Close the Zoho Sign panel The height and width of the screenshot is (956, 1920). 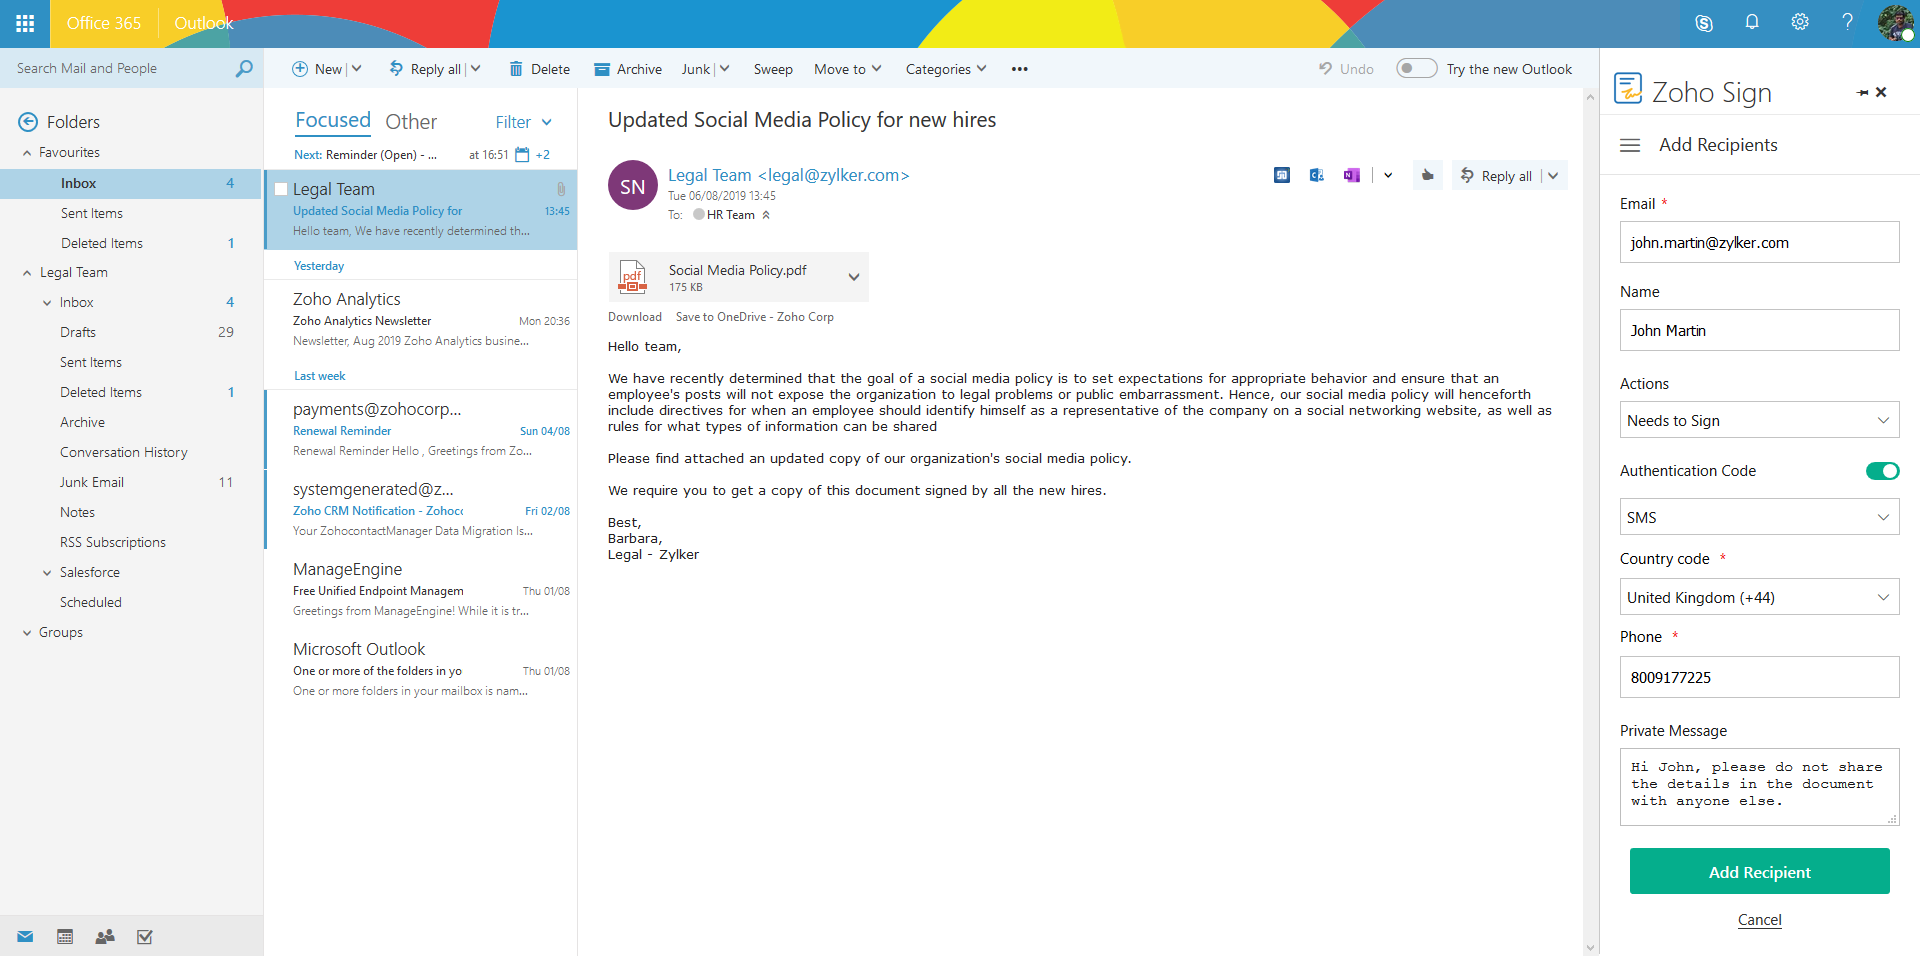click(1881, 92)
